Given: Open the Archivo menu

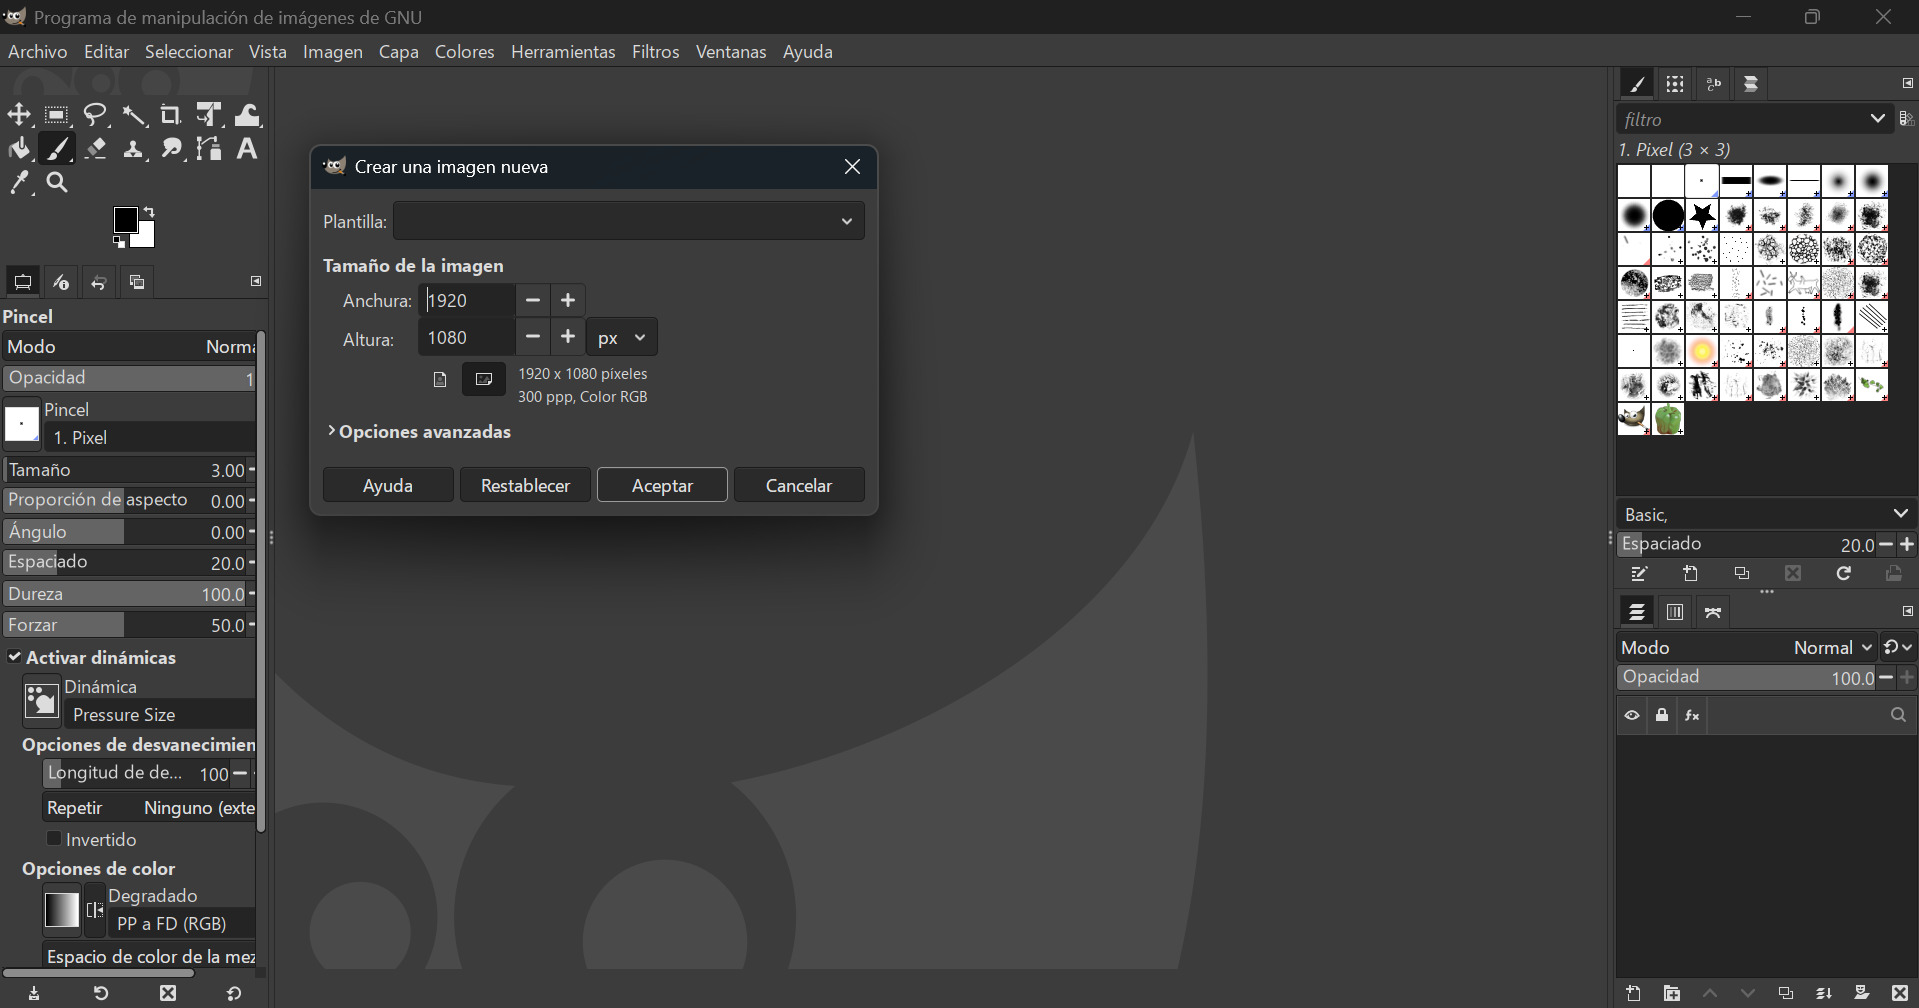Looking at the screenshot, I should (37, 51).
